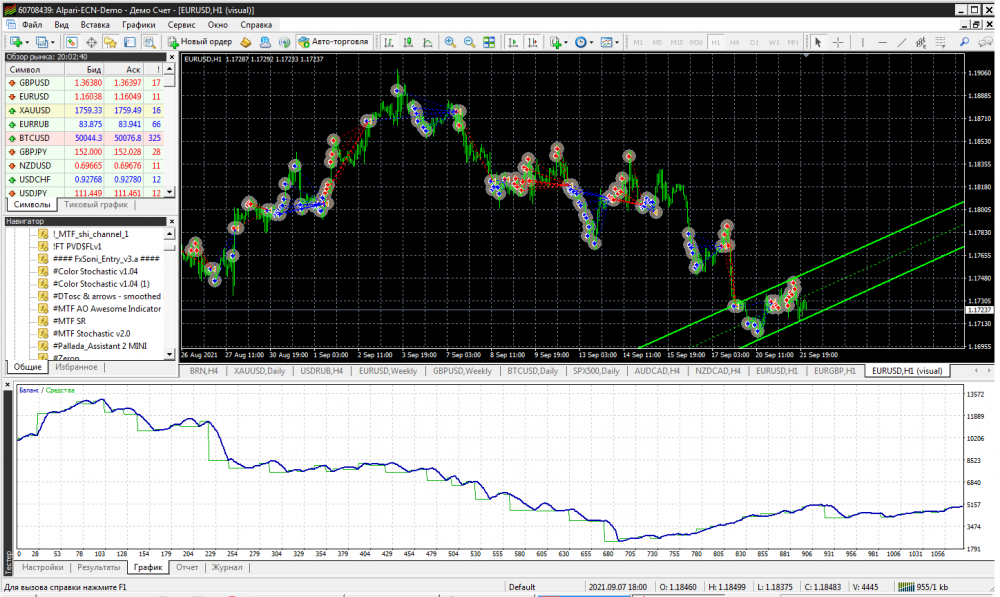Toggle the Data Window crosshair icon
The image size is (1000, 597).
pos(91,42)
